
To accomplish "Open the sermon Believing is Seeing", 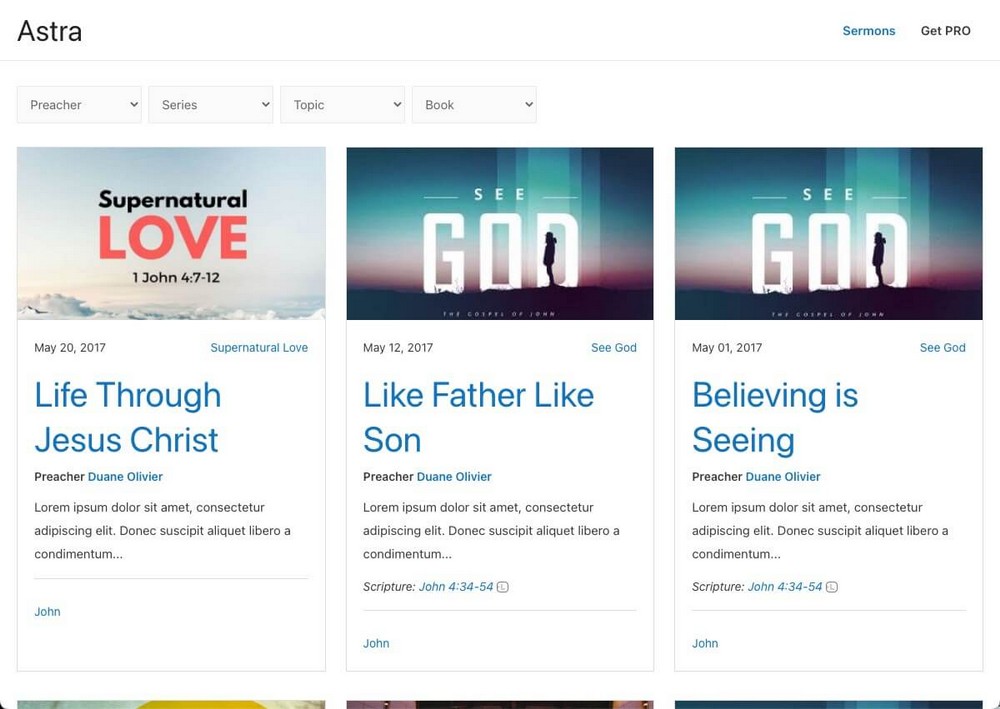I will point(775,417).
